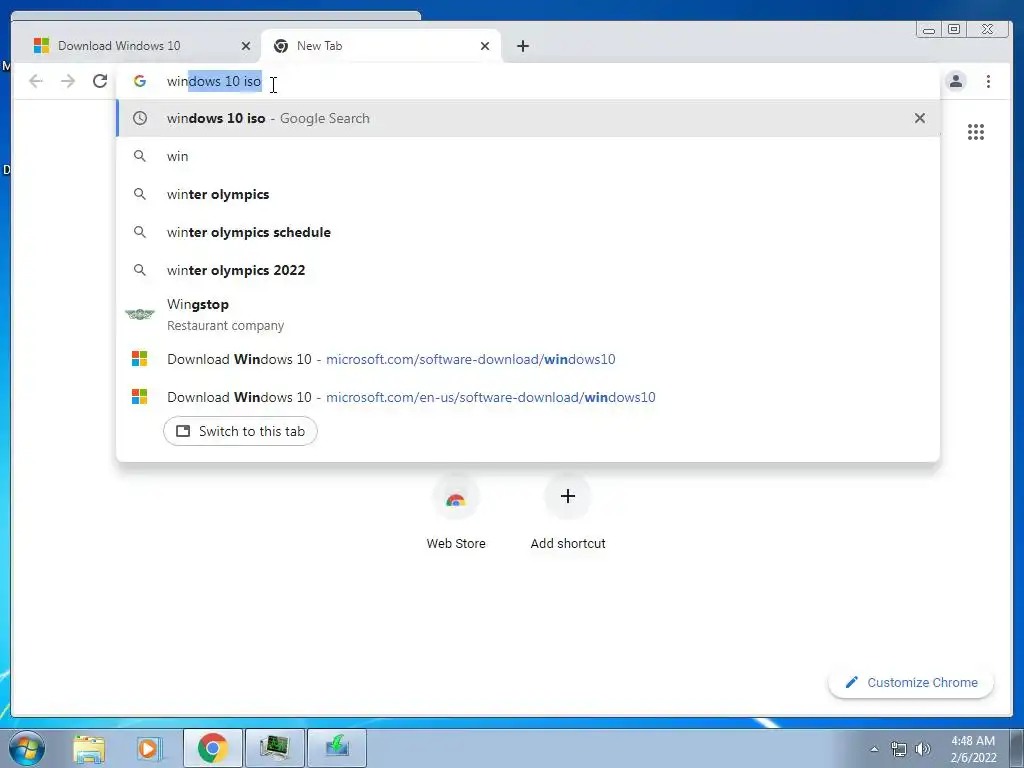Image resolution: width=1024 pixels, height=768 pixels.
Task: Open the Windows Start menu
Action: (x=27, y=748)
